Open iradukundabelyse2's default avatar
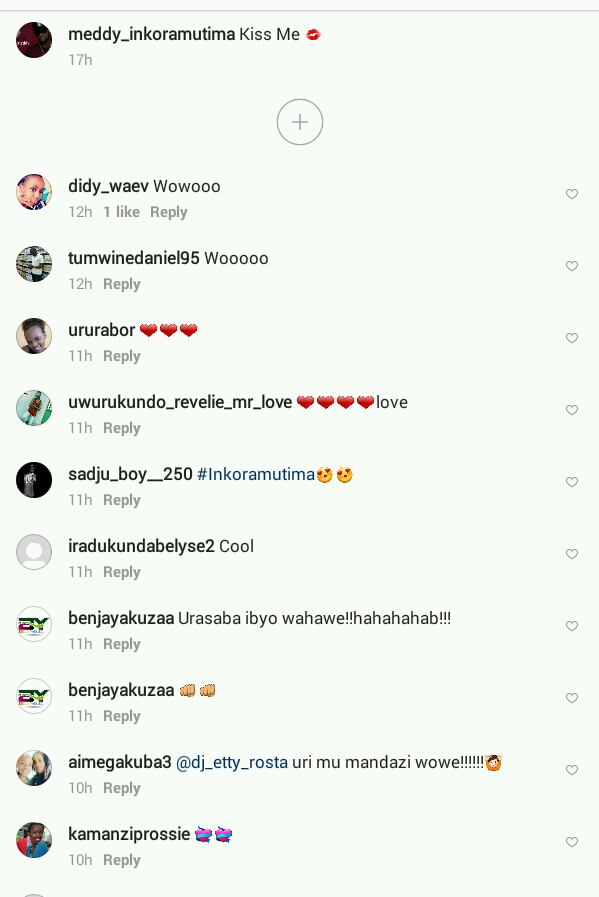Viewport: 599px width, 897px height. 34,552
